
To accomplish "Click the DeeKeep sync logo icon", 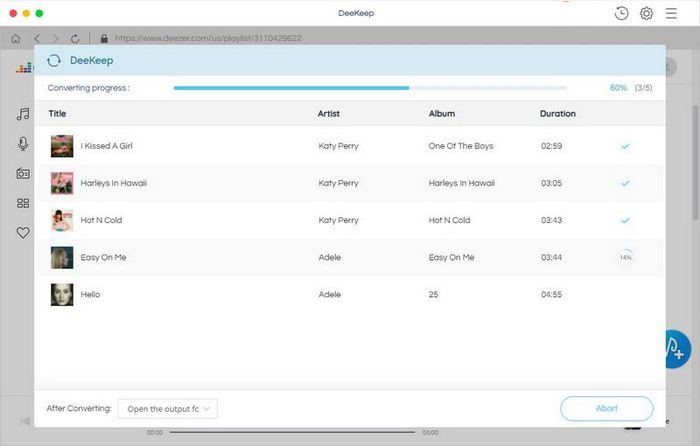I will point(54,60).
